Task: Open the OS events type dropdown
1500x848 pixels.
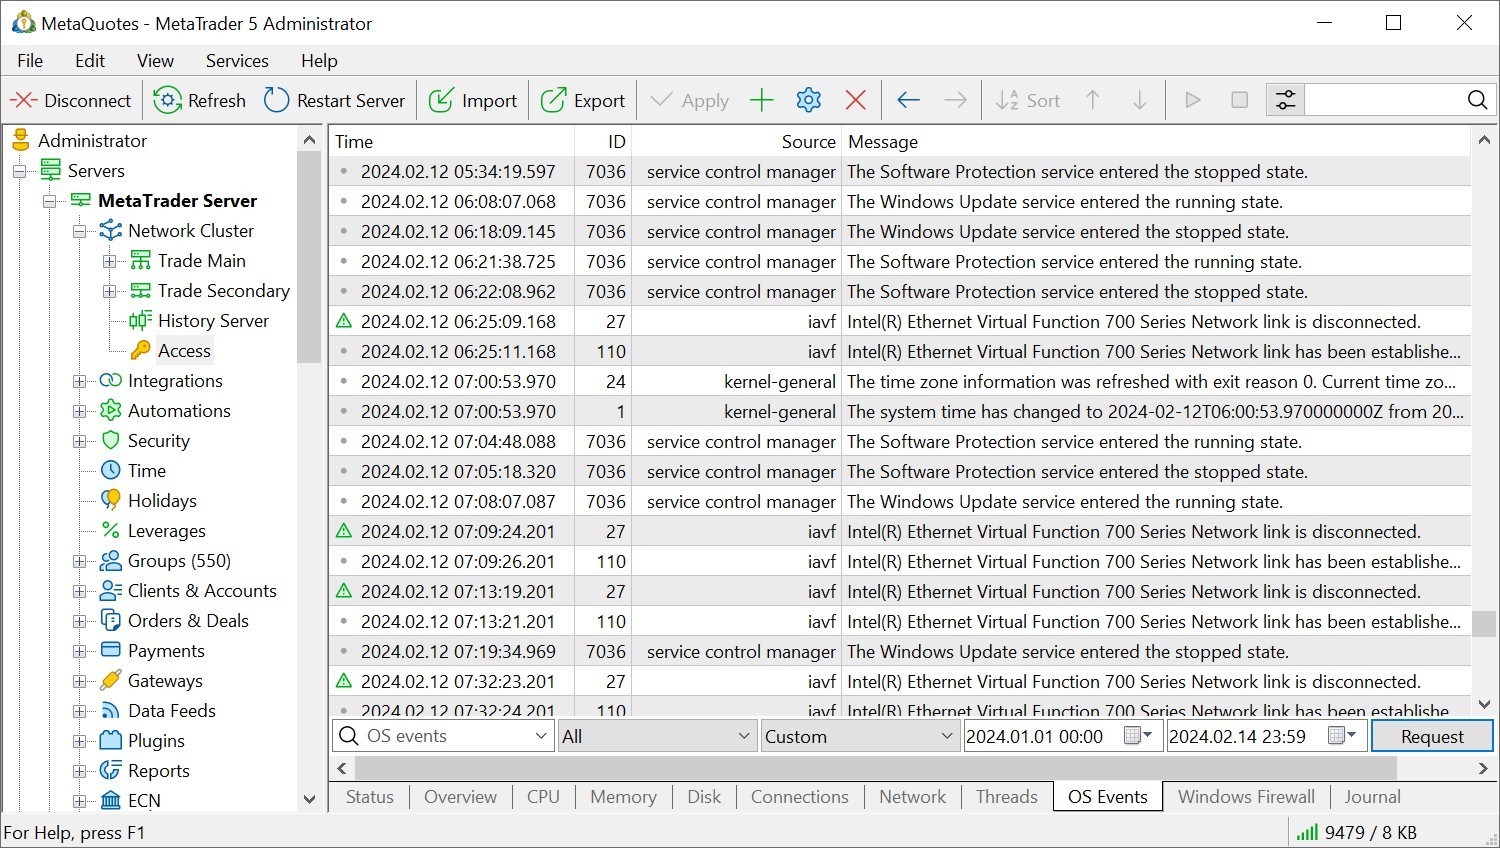Action: click(541, 737)
